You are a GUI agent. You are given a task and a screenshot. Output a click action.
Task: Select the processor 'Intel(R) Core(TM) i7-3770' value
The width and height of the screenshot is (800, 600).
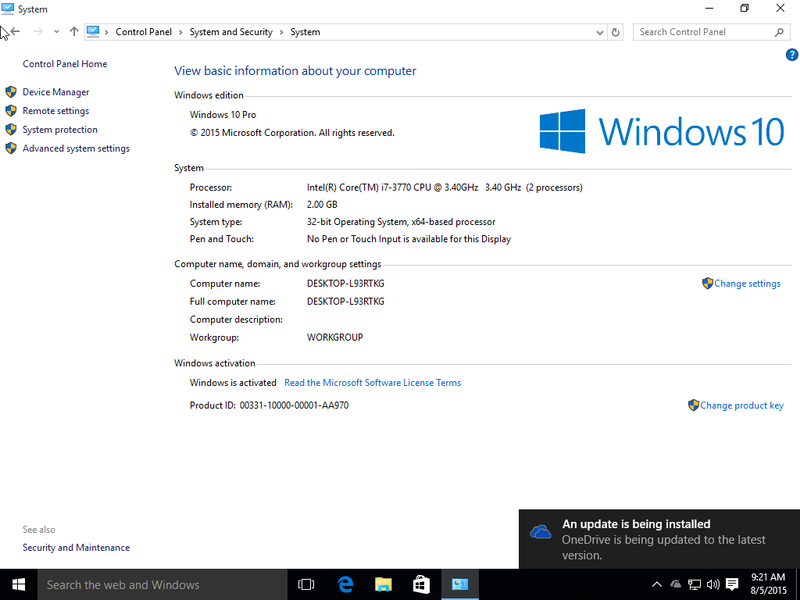coord(444,188)
